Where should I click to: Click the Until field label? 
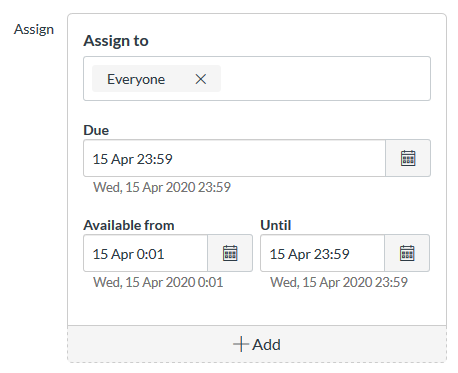click(276, 225)
